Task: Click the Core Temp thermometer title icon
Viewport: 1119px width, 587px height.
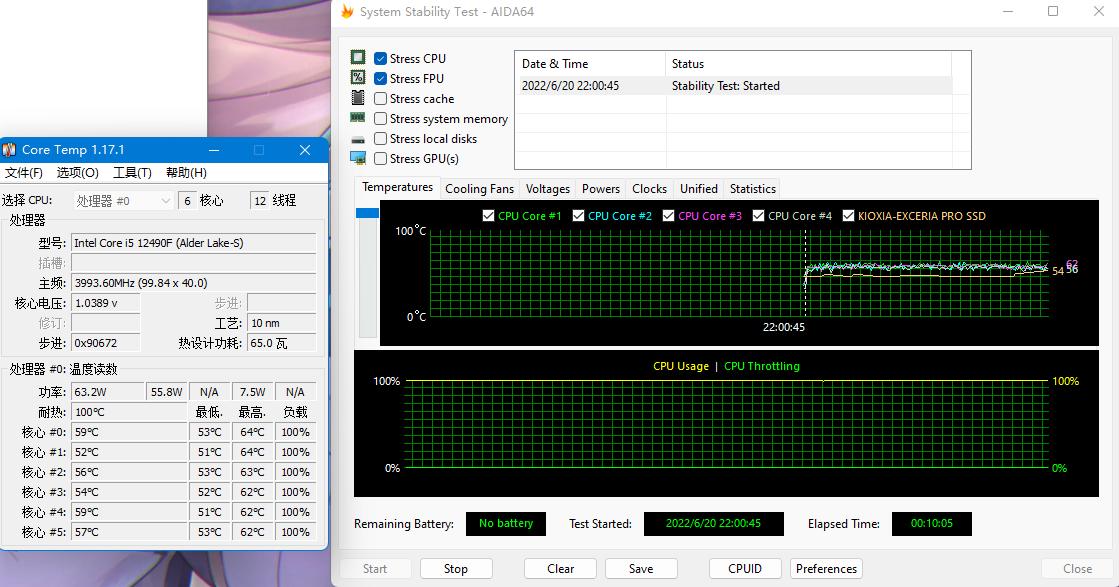Action: pos(10,150)
